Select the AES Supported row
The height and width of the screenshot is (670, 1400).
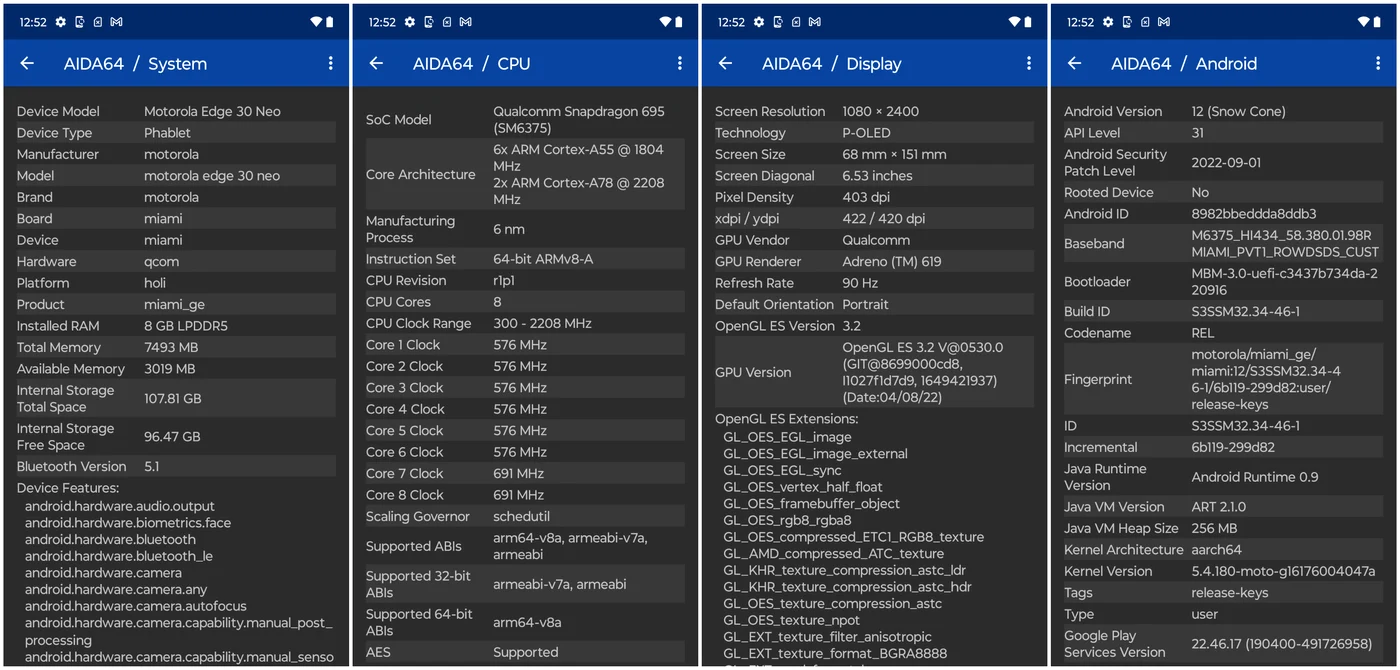[523, 652]
